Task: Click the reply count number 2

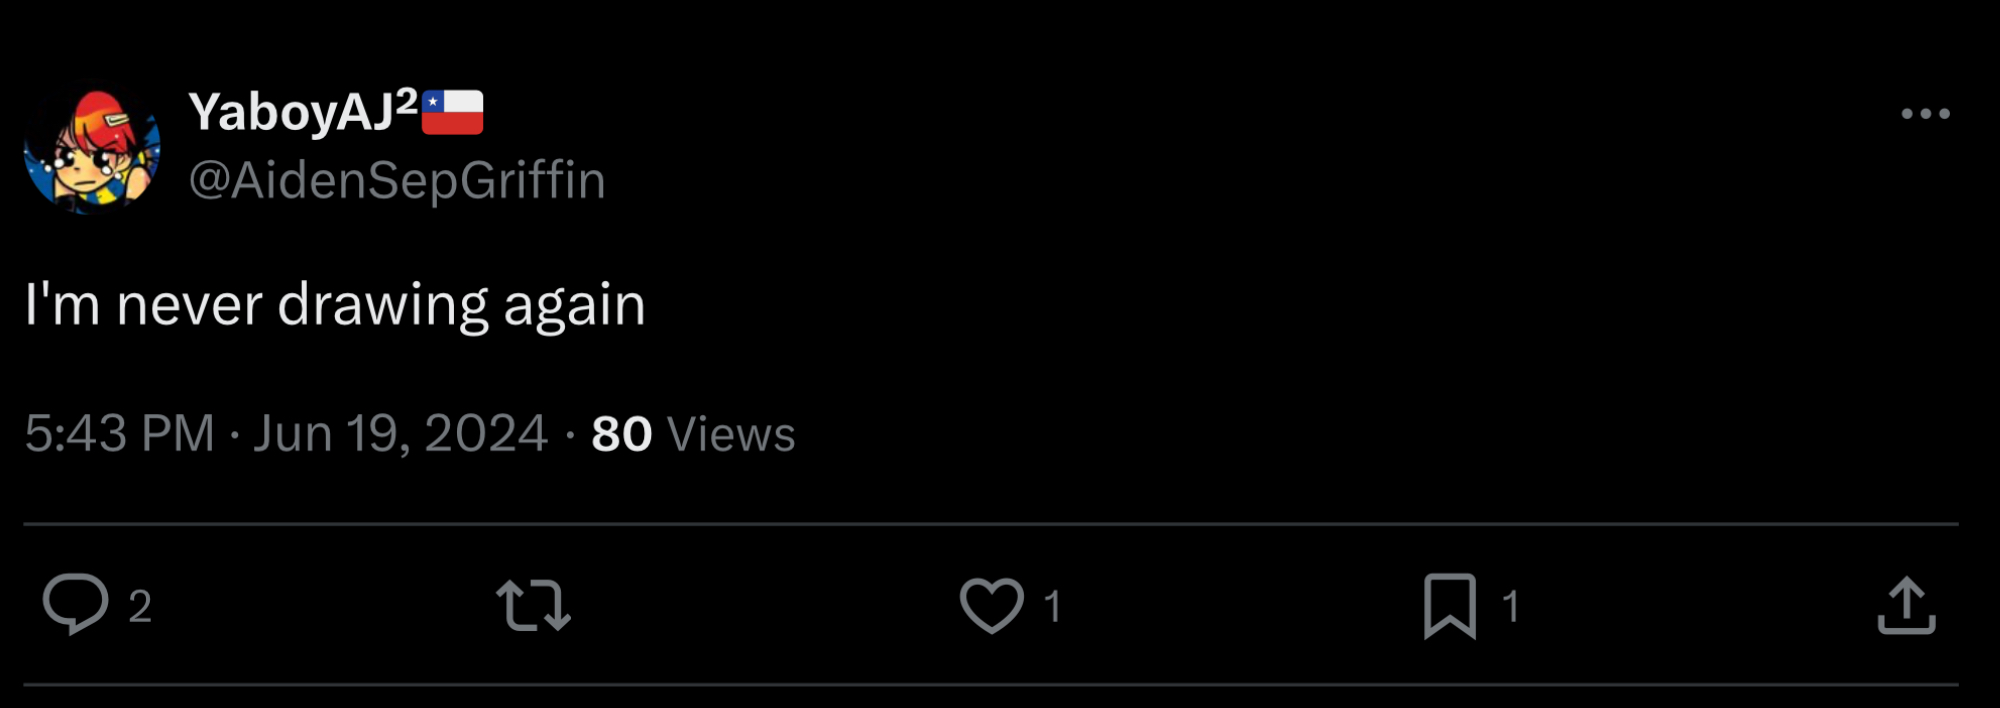Action: click(140, 606)
